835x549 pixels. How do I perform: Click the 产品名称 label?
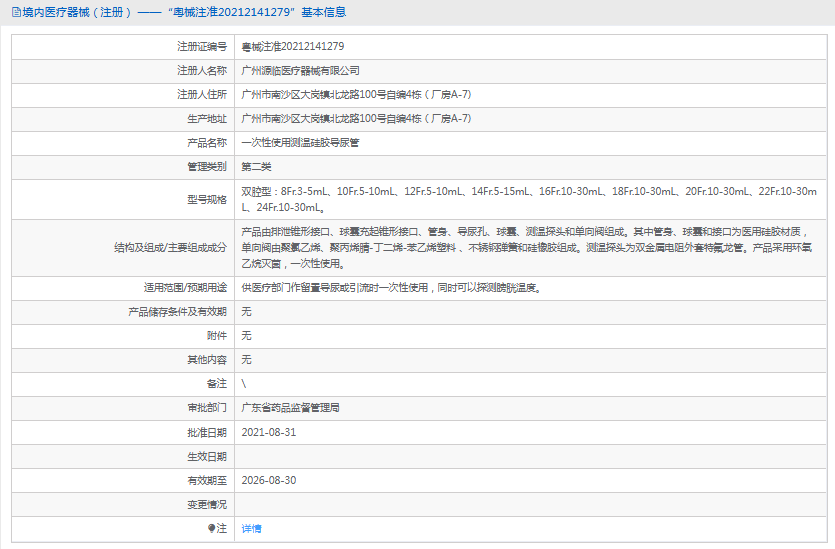pyautogui.click(x=207, y=143)
